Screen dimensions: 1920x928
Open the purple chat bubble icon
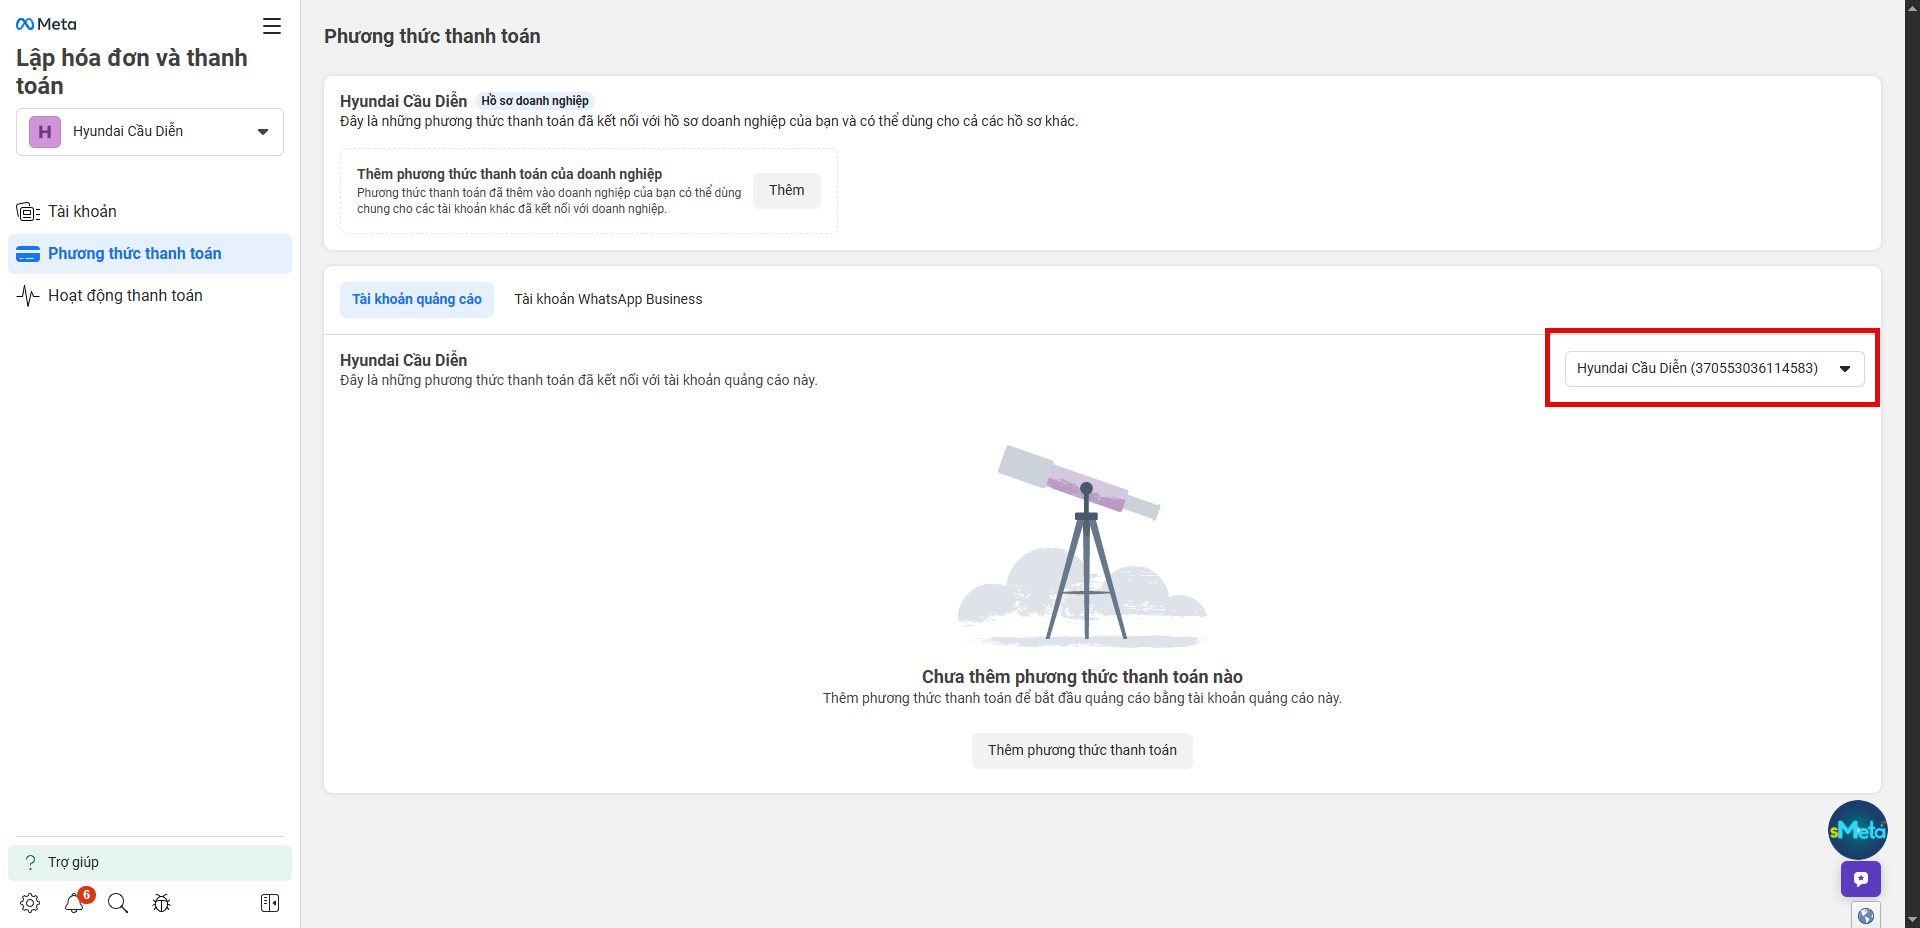tap(1860, 879)
